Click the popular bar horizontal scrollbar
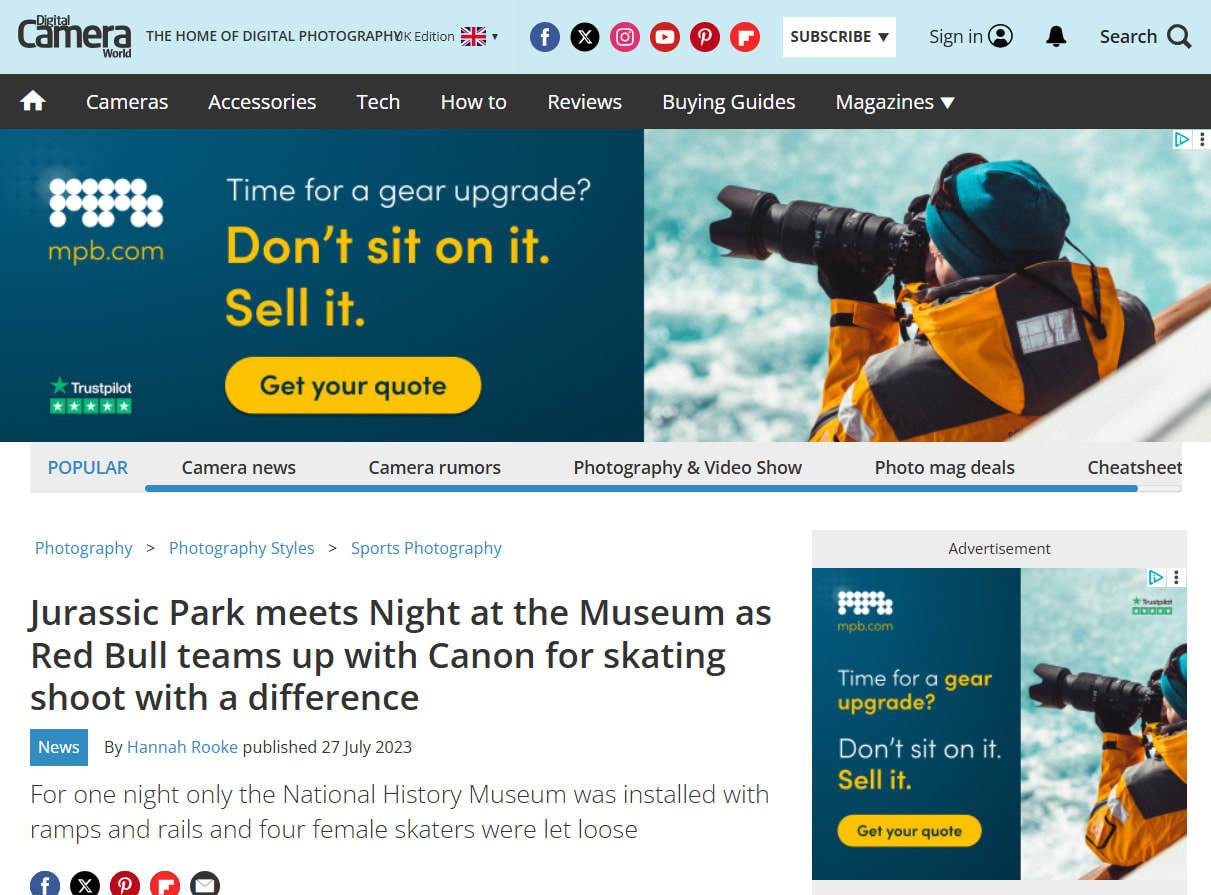 click(640, 489)
